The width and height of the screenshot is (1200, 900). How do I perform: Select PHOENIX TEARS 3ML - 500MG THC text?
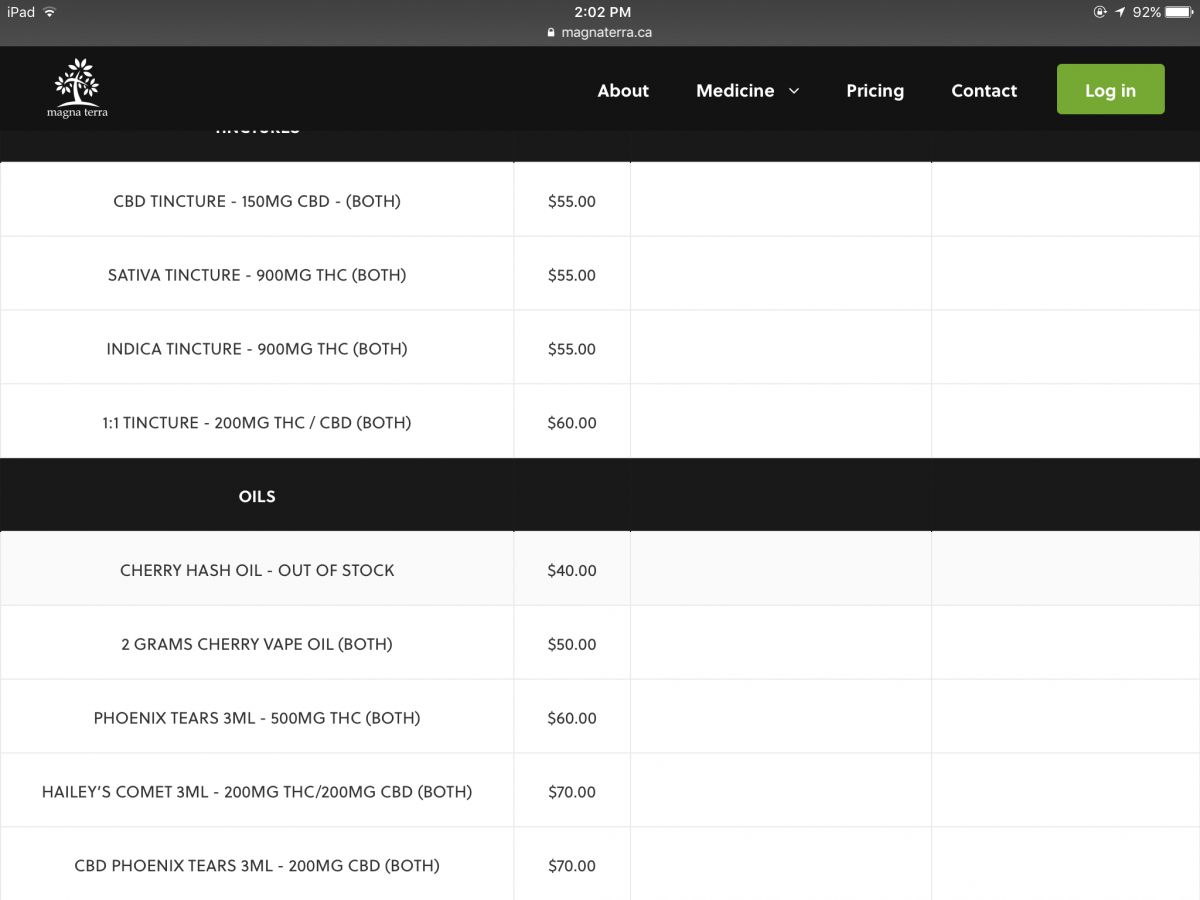257,718
